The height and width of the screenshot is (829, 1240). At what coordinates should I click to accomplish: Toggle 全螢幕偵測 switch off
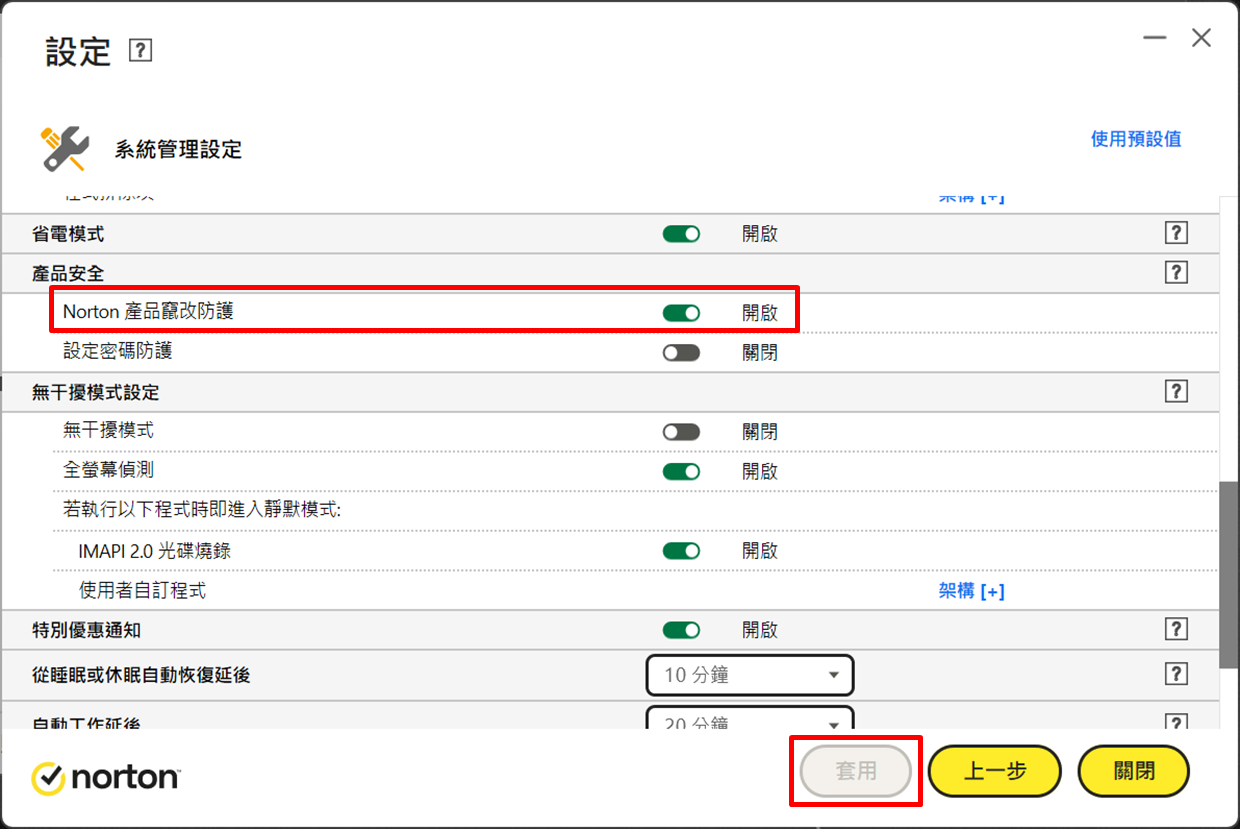[681, 471]
